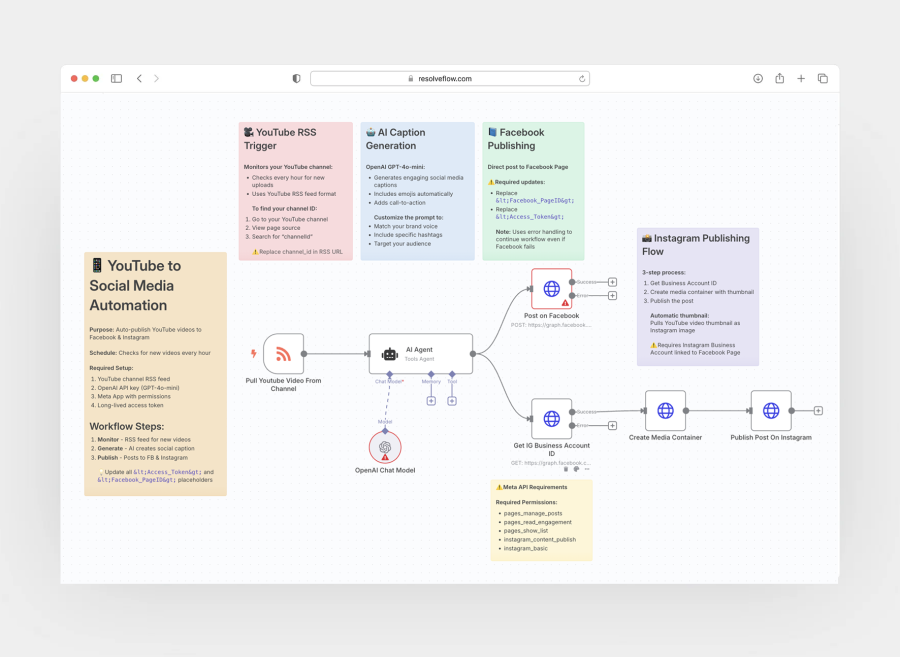Click the 'Publish Post On Instagram' label
The image size is (900, 657).
point(771,437)
